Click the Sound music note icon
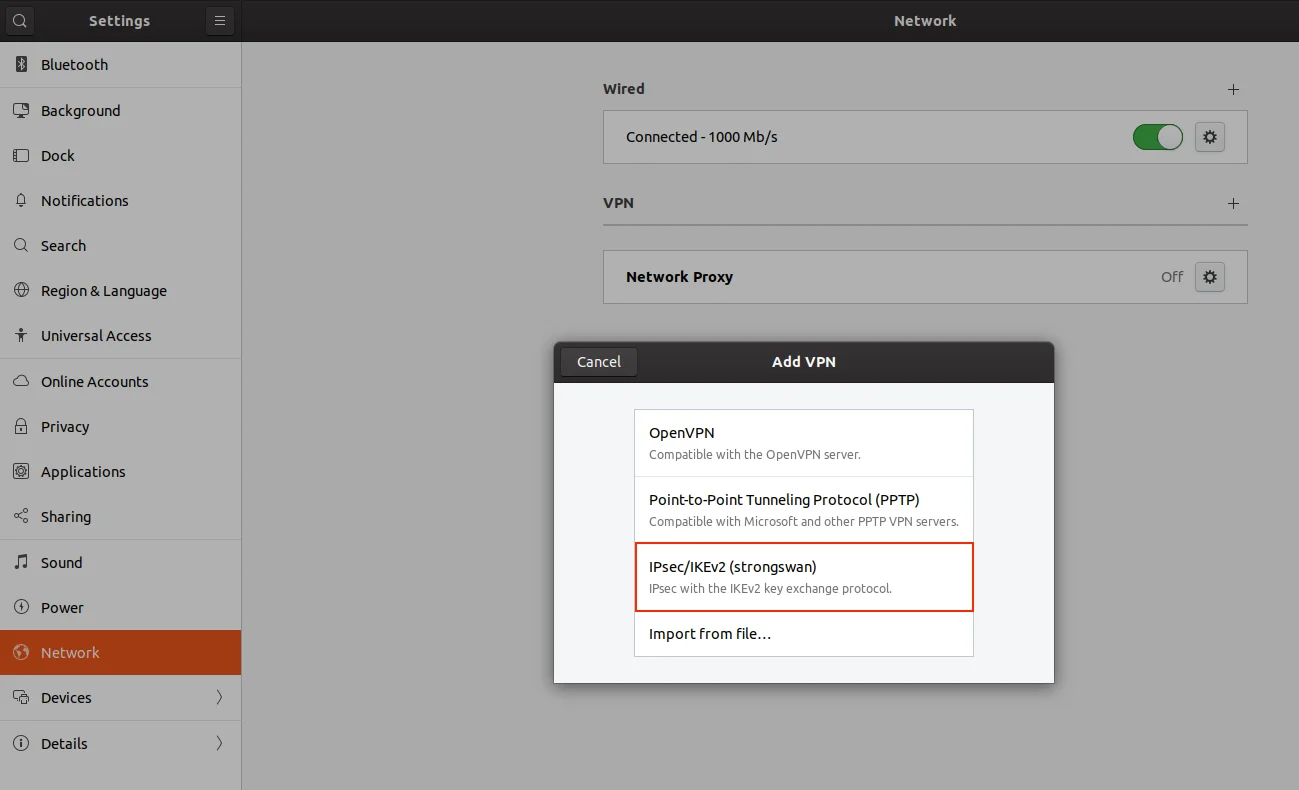This screenshot has width=1299, height=790. 21,562
